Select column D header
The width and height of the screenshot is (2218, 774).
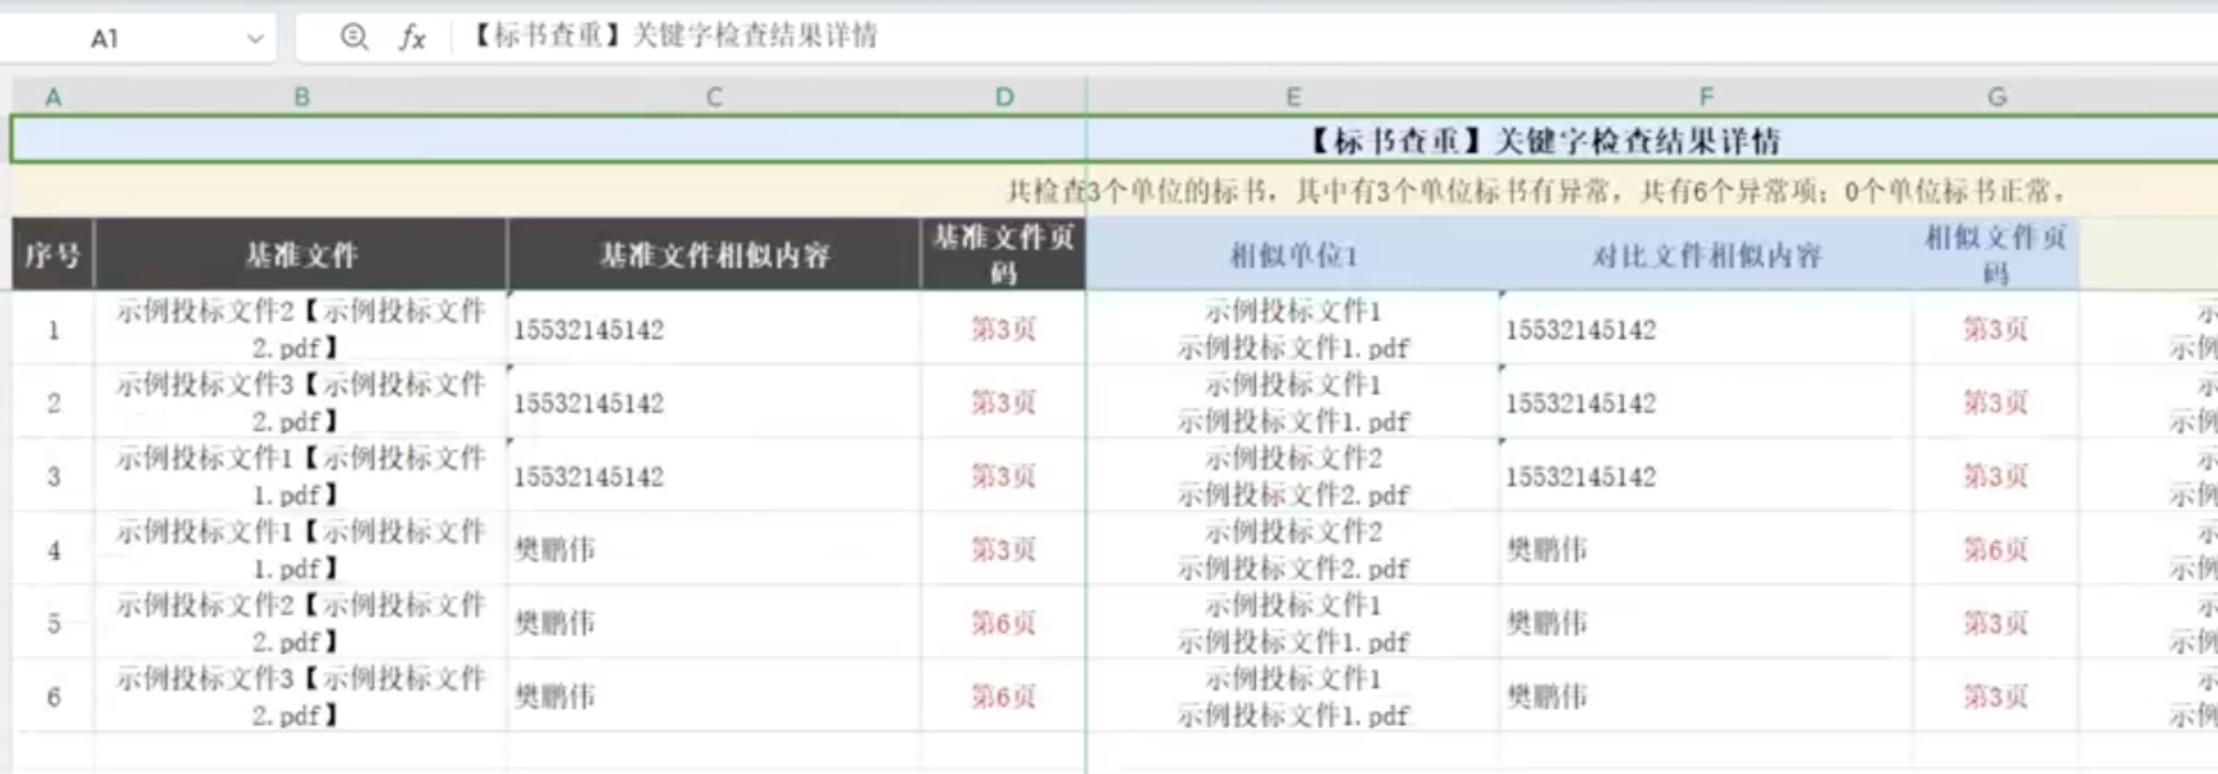[1004, 97]
